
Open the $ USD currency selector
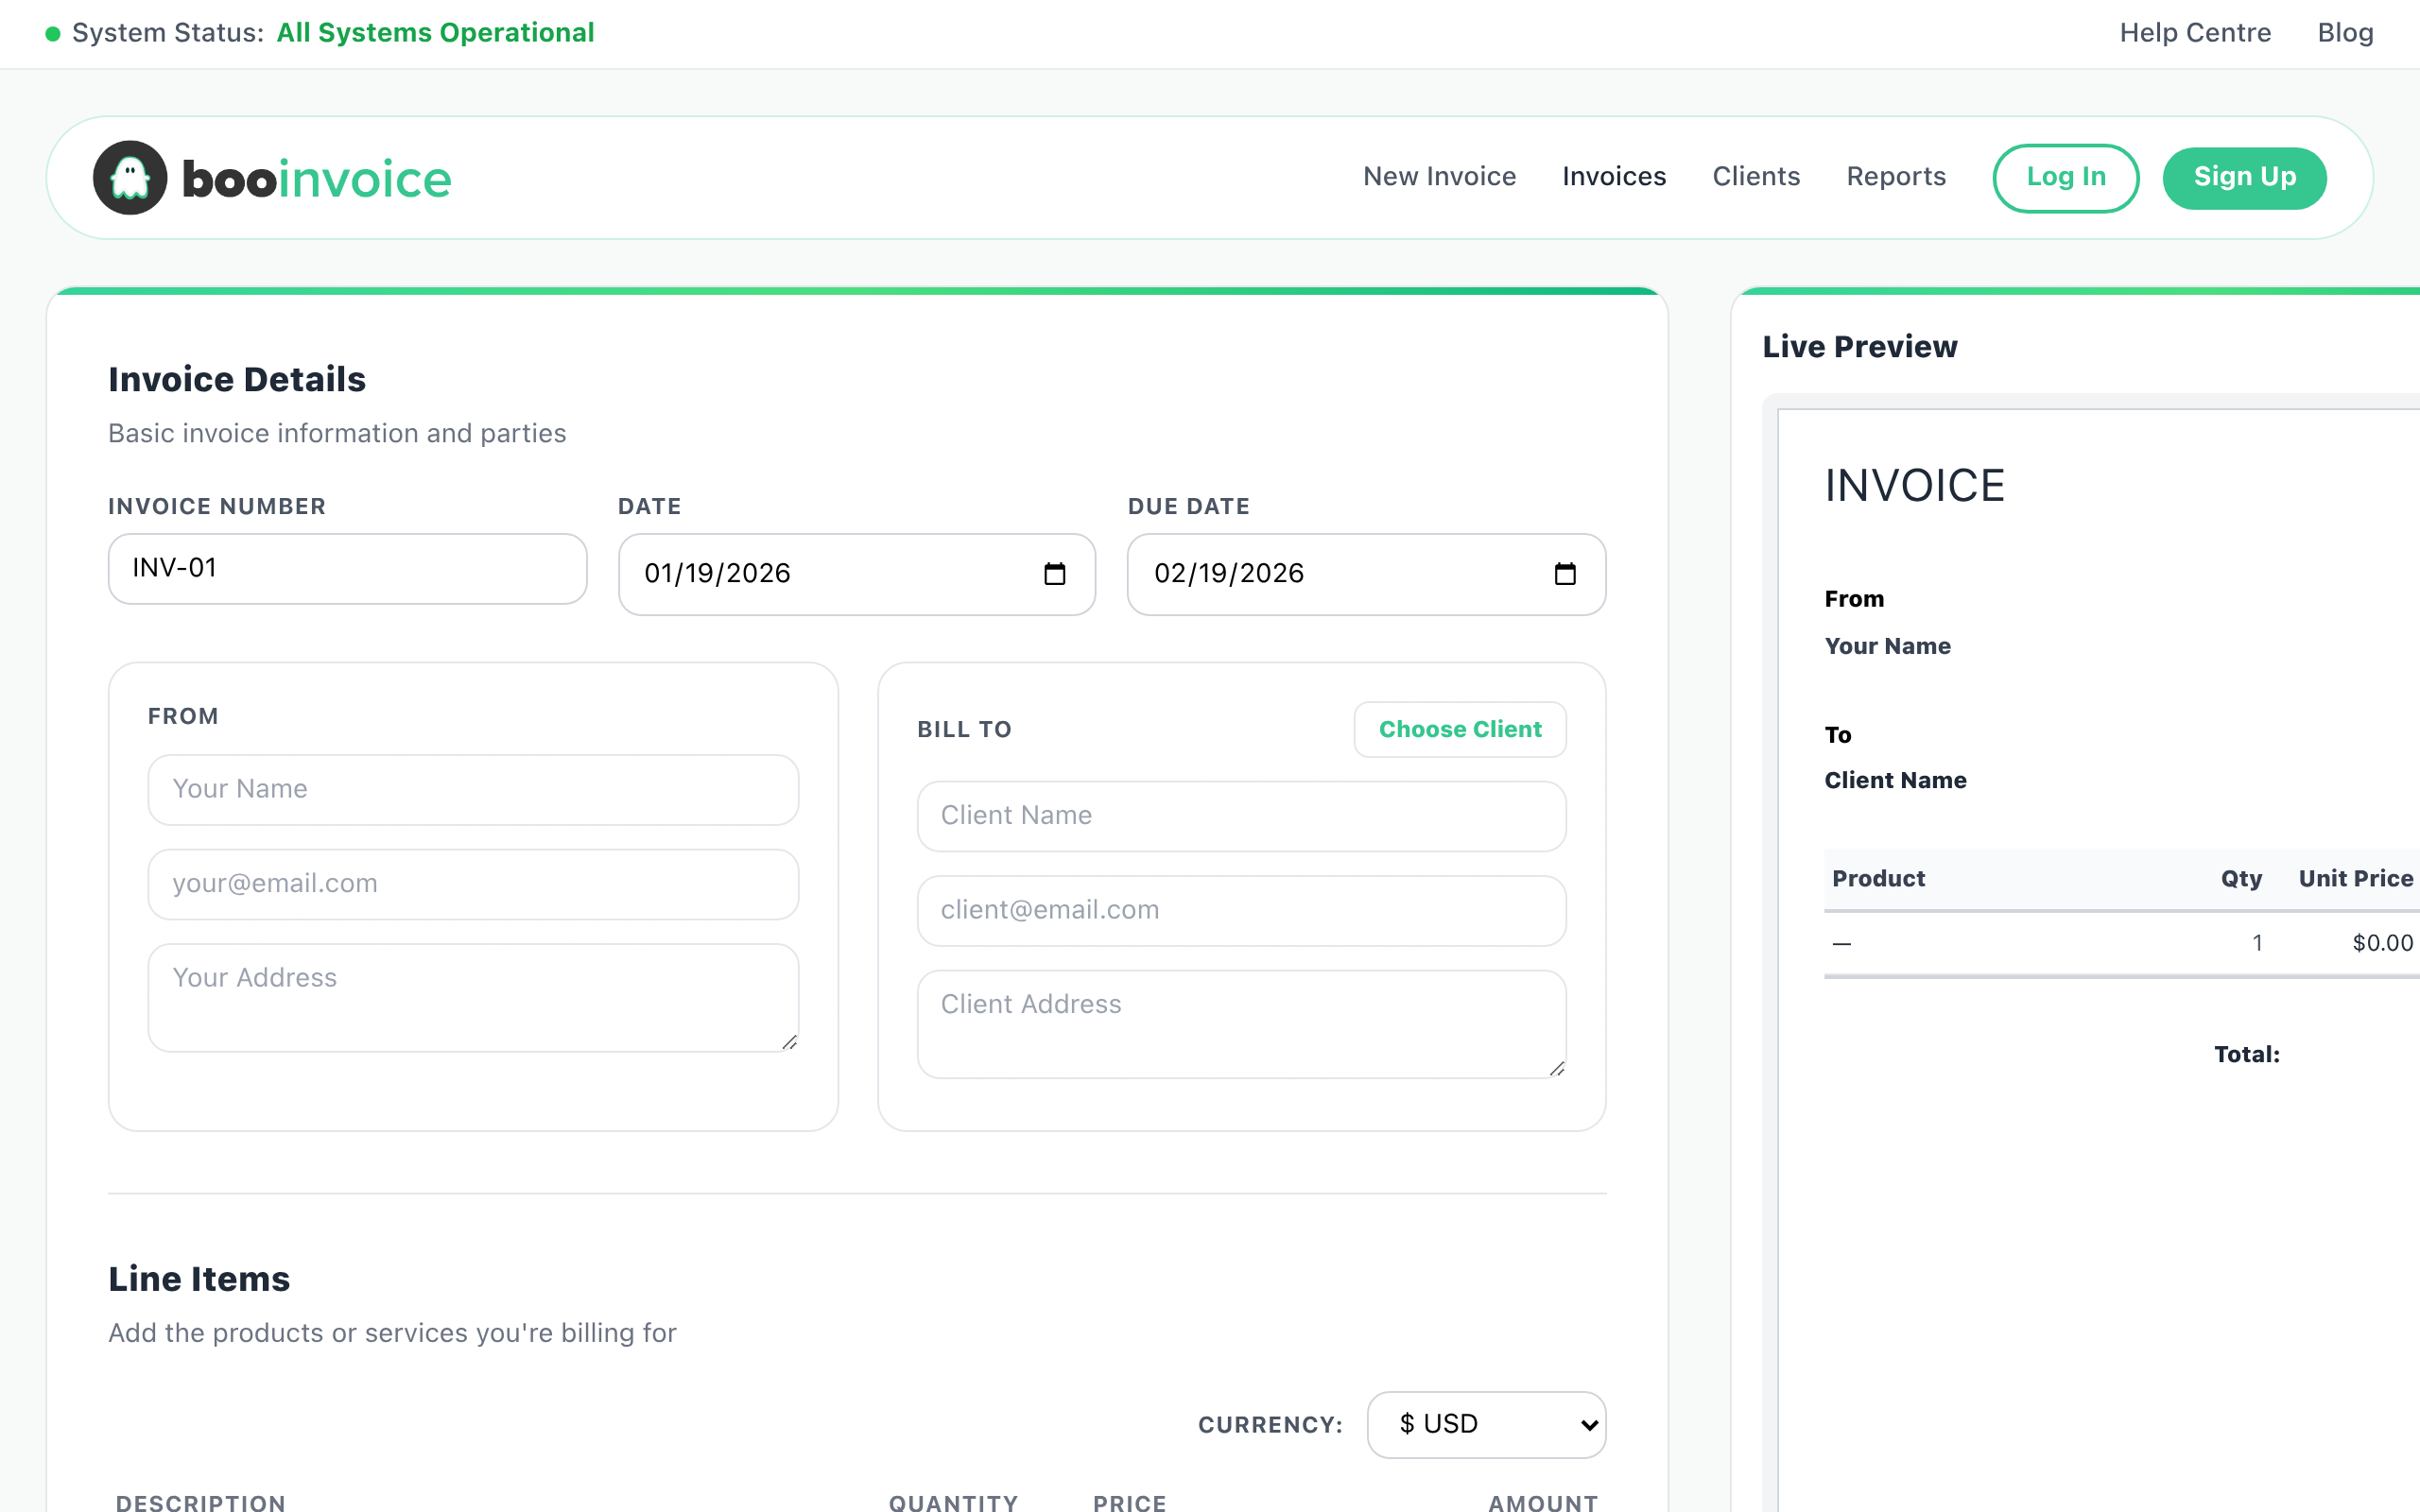pos(1485,1424)
